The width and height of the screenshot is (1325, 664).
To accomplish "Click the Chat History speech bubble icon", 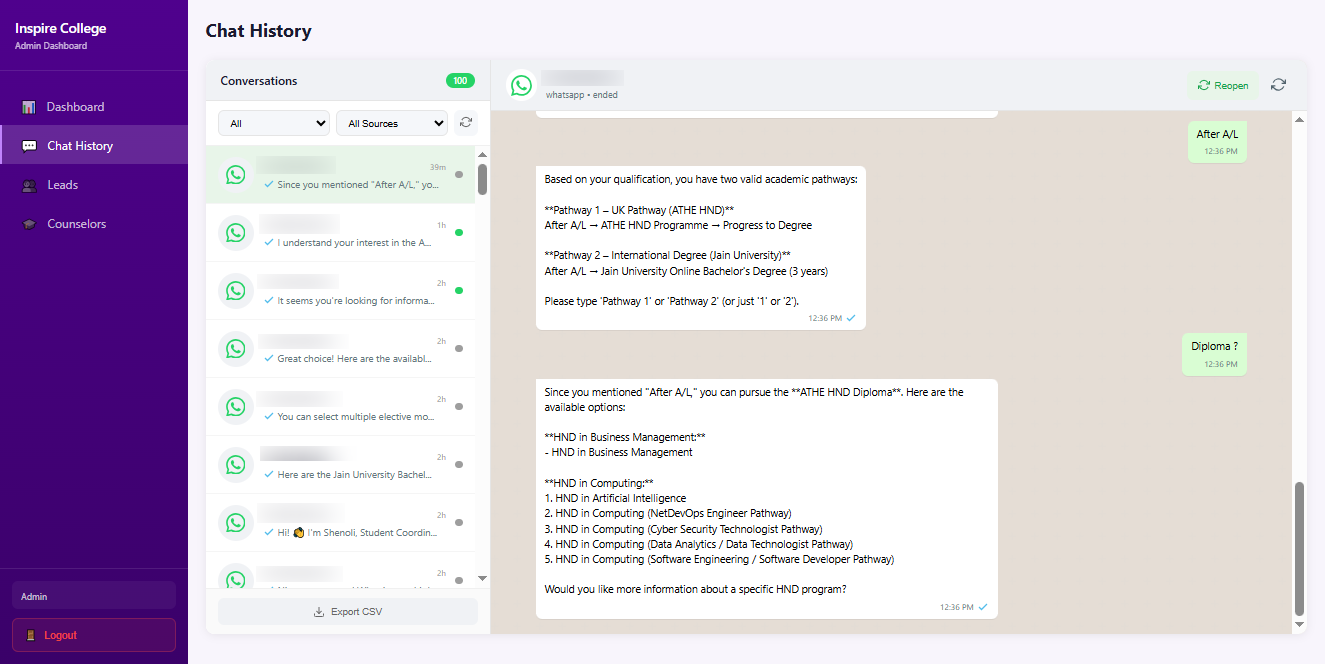I will point(29,146).
